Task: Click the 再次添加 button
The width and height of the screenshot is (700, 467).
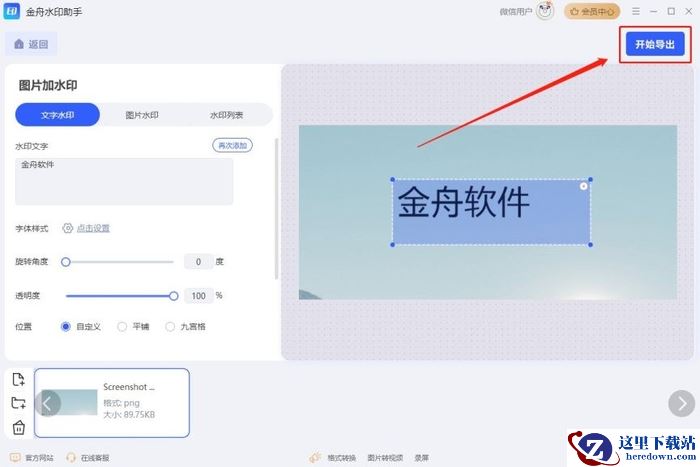Action: pos(232,145)
